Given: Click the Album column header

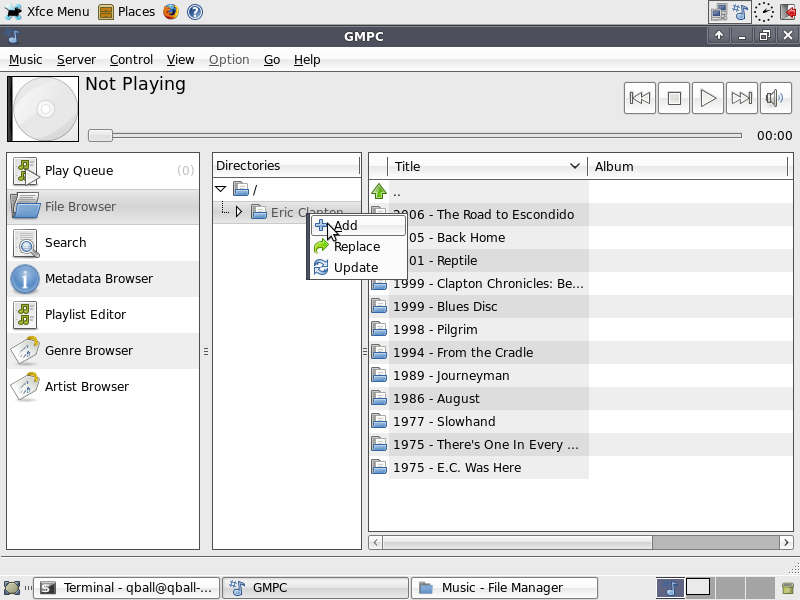Looking at the screenshot, I should (x=688, y=166).
